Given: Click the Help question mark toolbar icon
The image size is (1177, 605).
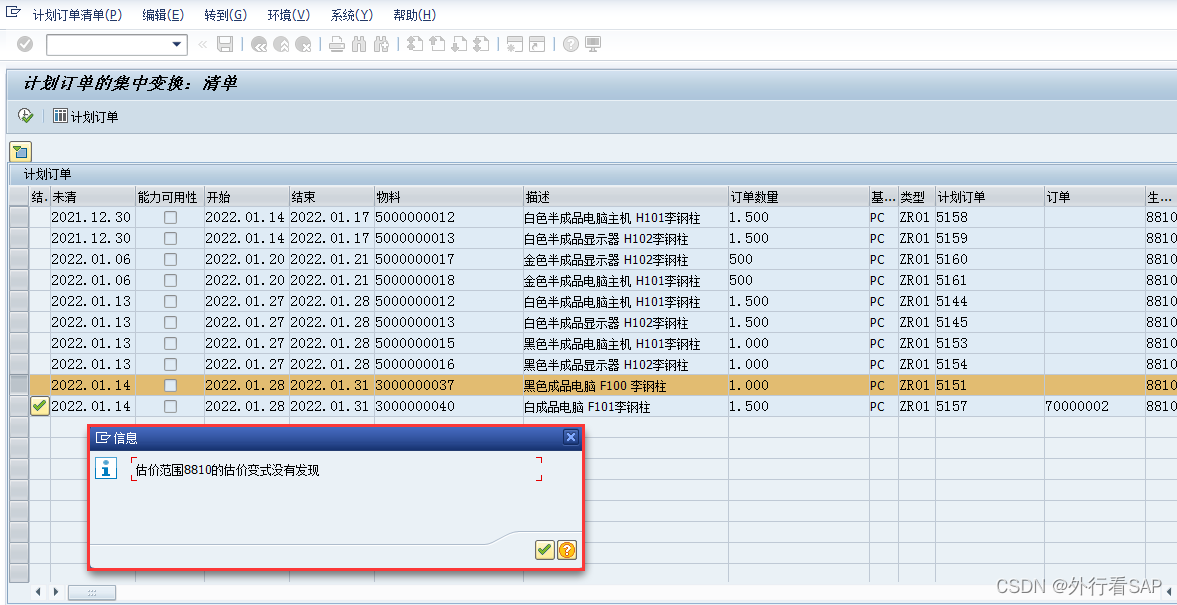Looking at the screenshot, I should (571, 45).
